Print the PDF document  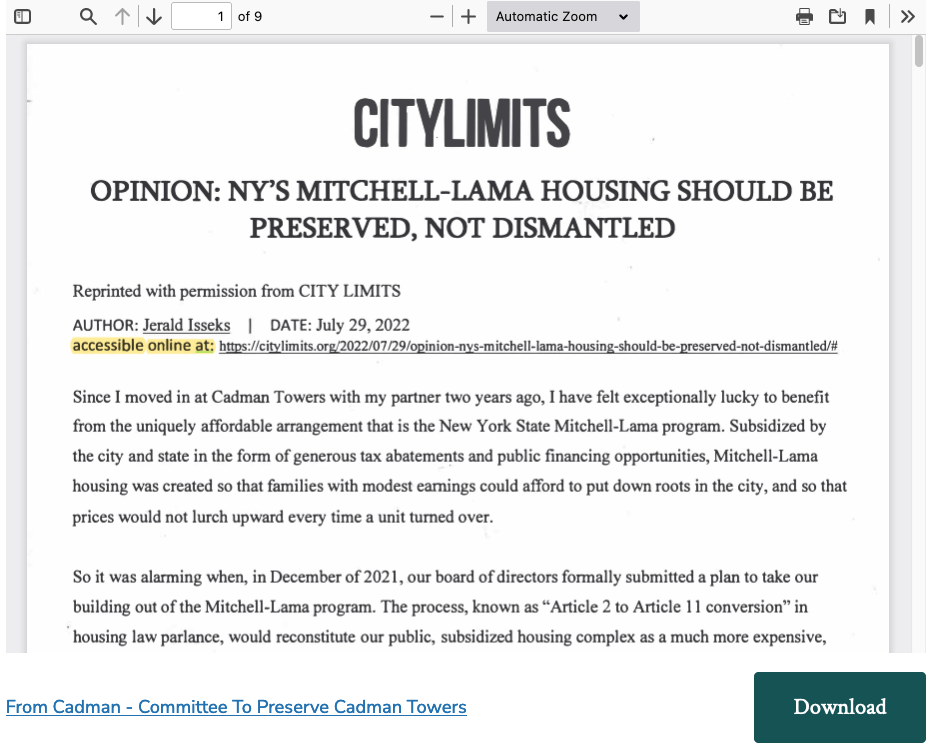point(804,17)
